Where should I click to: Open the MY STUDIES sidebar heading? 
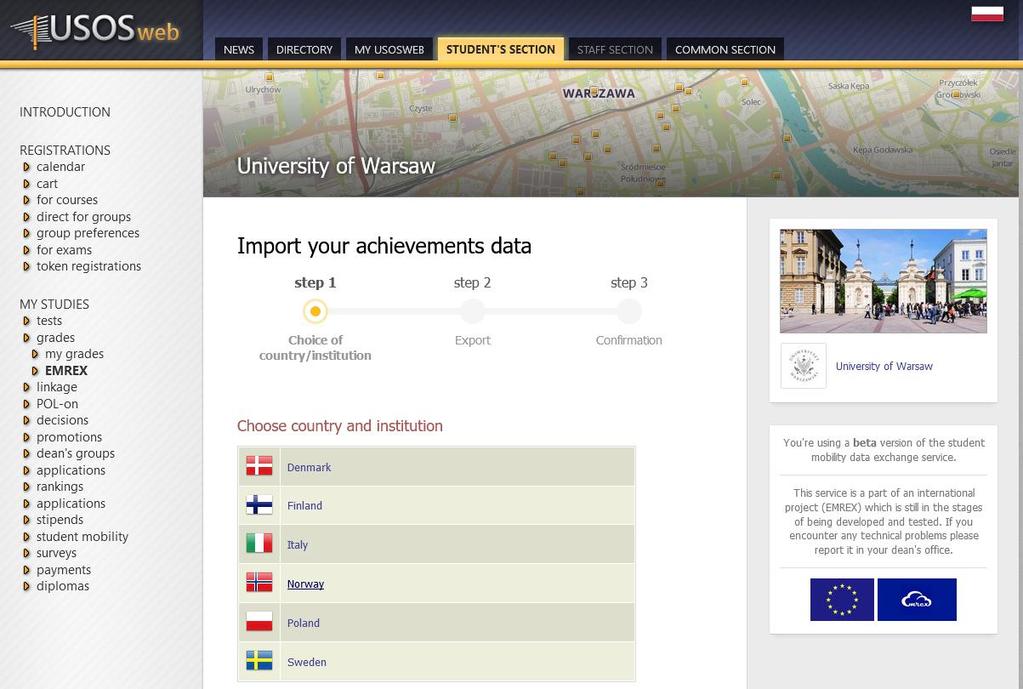[54, 304]
